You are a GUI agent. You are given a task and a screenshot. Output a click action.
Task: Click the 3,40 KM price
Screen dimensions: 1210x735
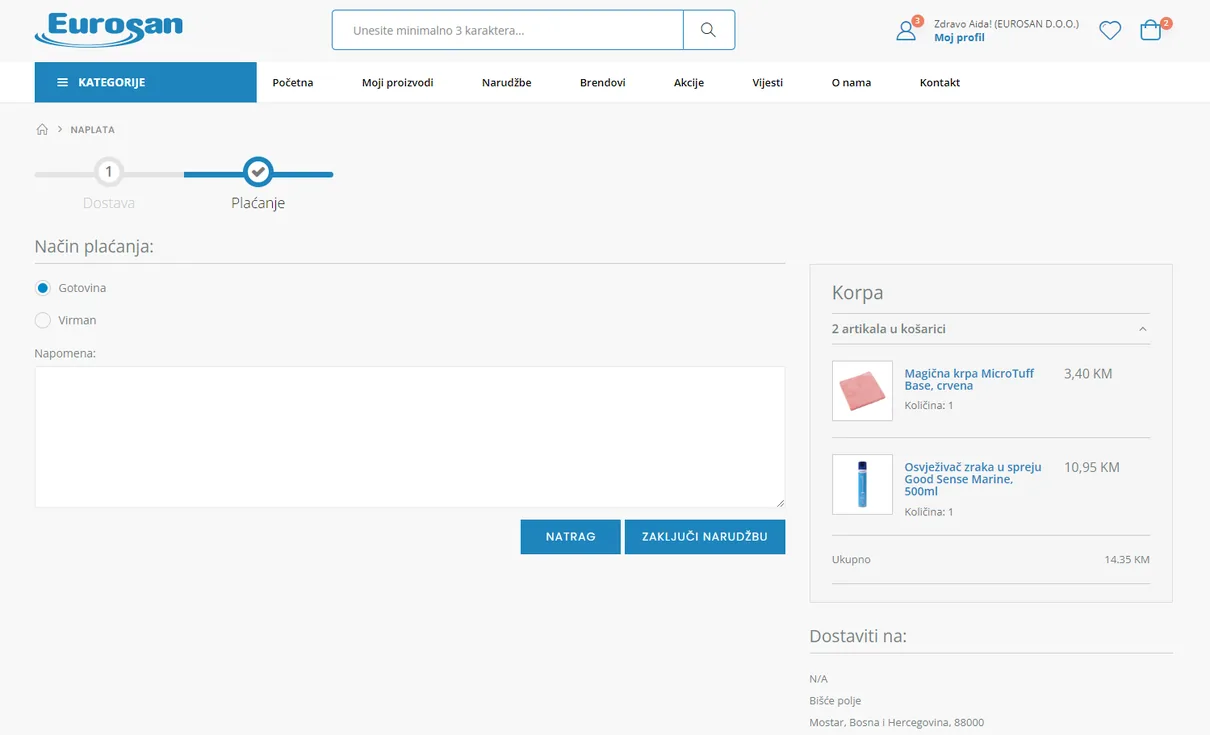coord(1088,374)
